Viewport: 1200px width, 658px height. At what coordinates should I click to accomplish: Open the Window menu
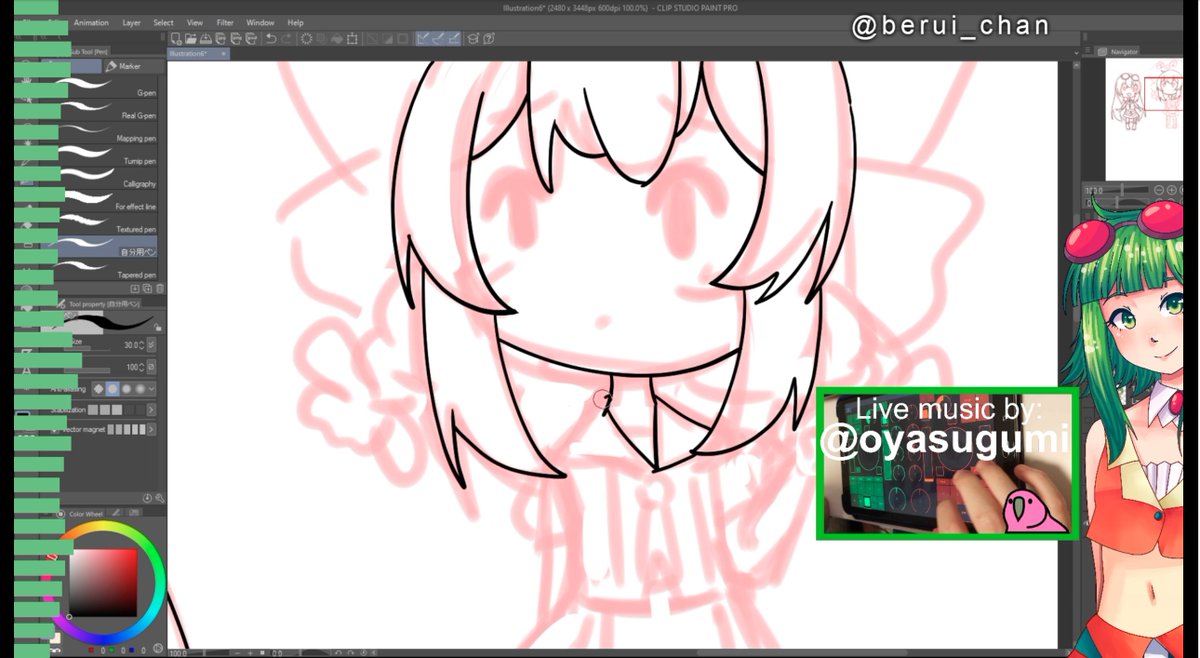260,22
